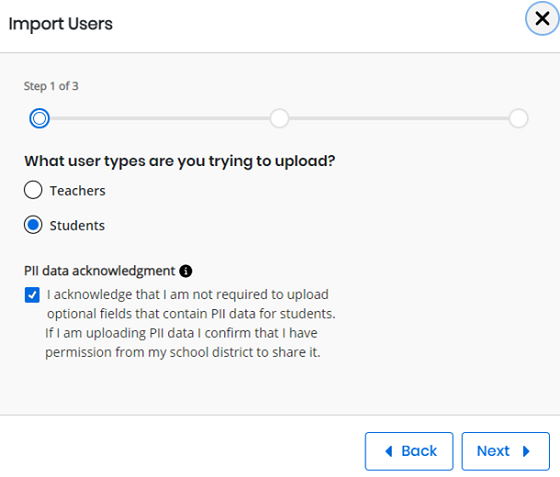
Task: Select the Teachers radio button
Action: [33, 190]
